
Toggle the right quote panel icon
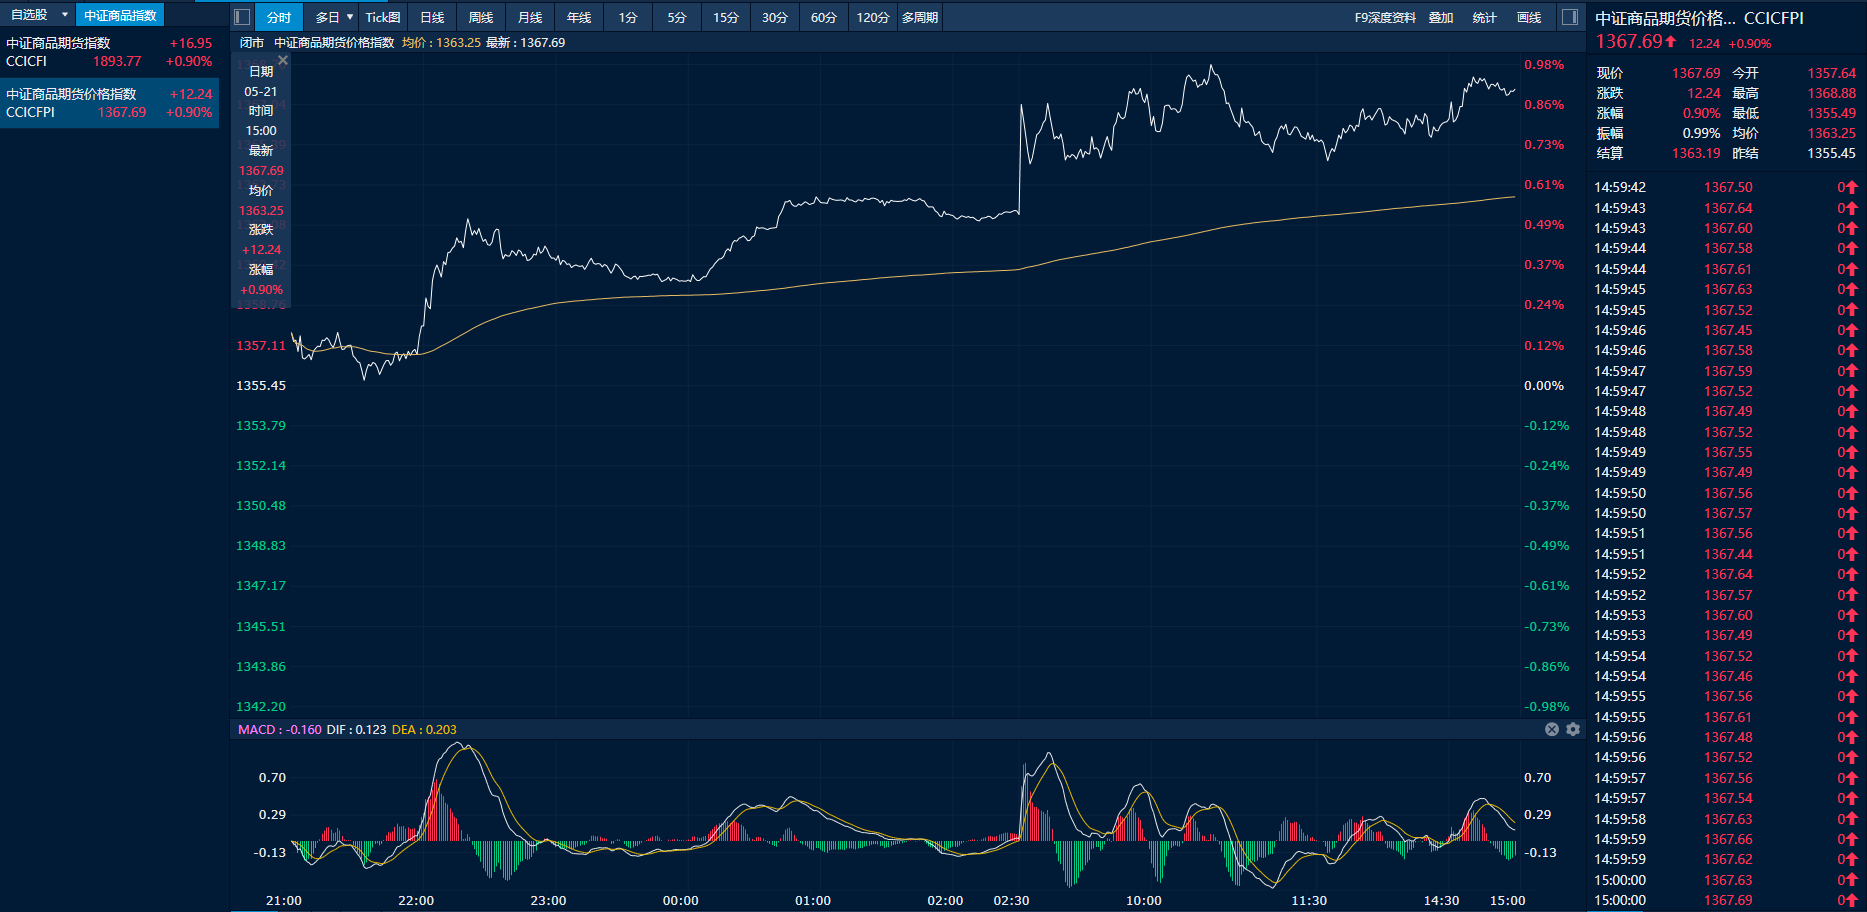pyautogui.click(x=1569, y=17)
